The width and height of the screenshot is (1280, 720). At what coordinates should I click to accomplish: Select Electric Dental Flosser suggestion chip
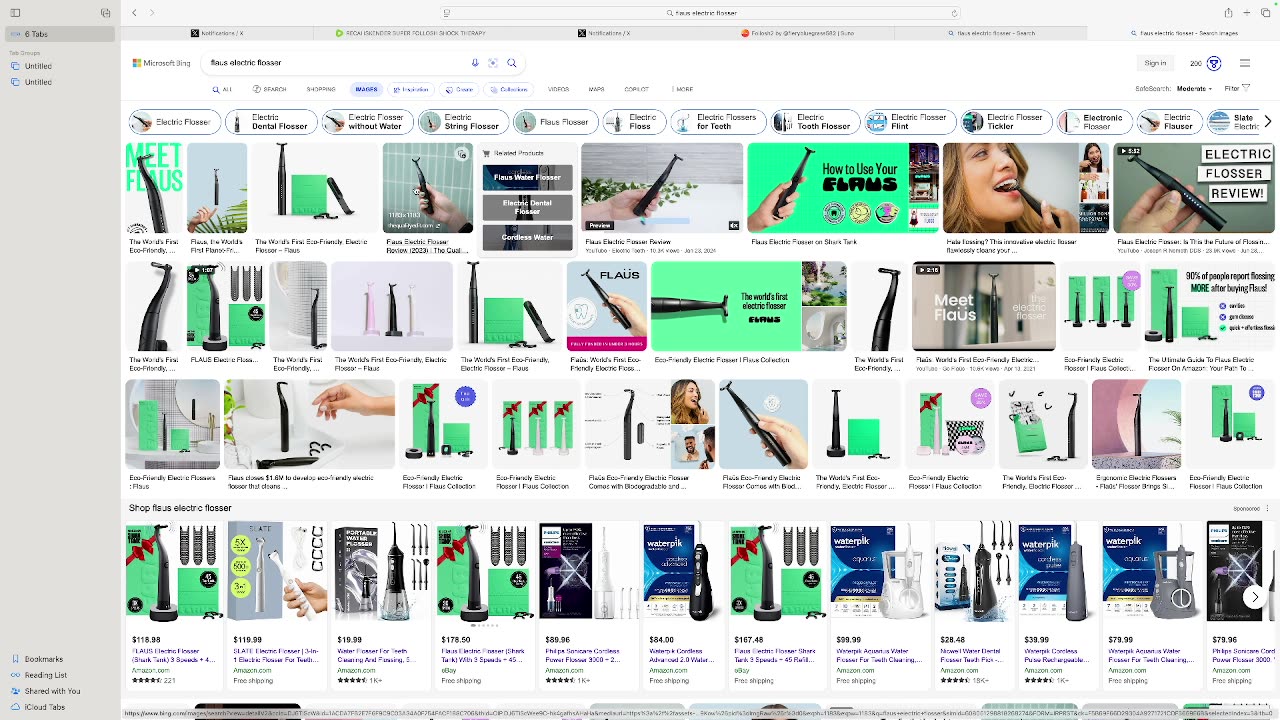272,122
